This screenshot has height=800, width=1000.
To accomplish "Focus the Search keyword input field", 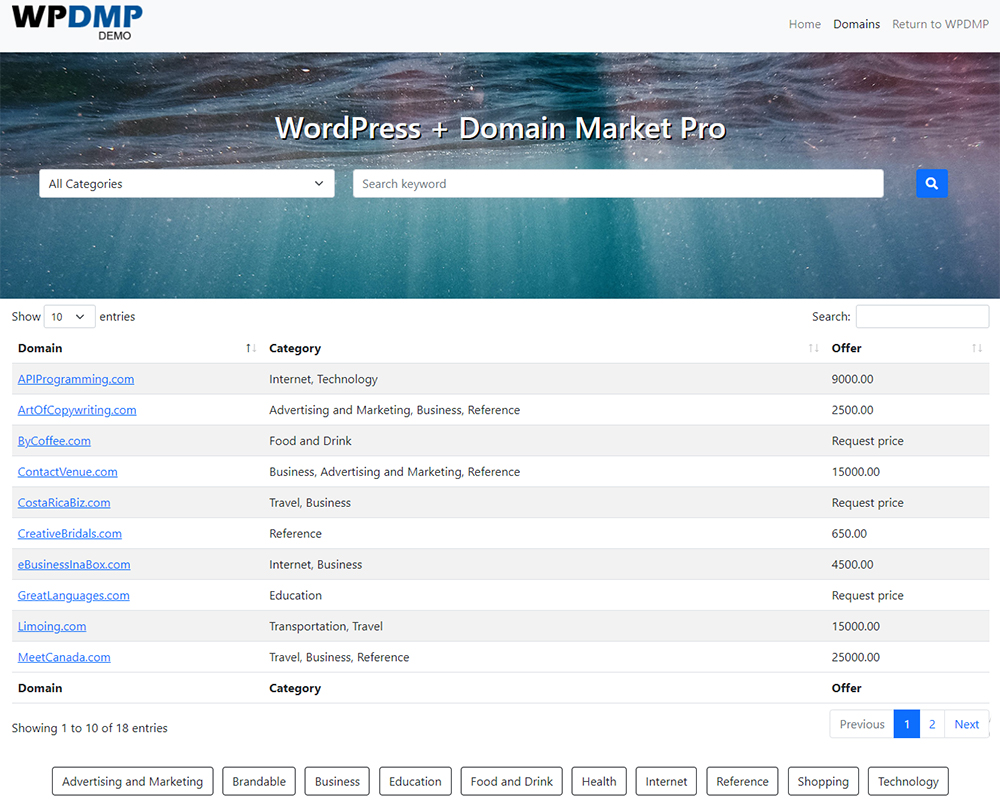I will click(618, 184).
